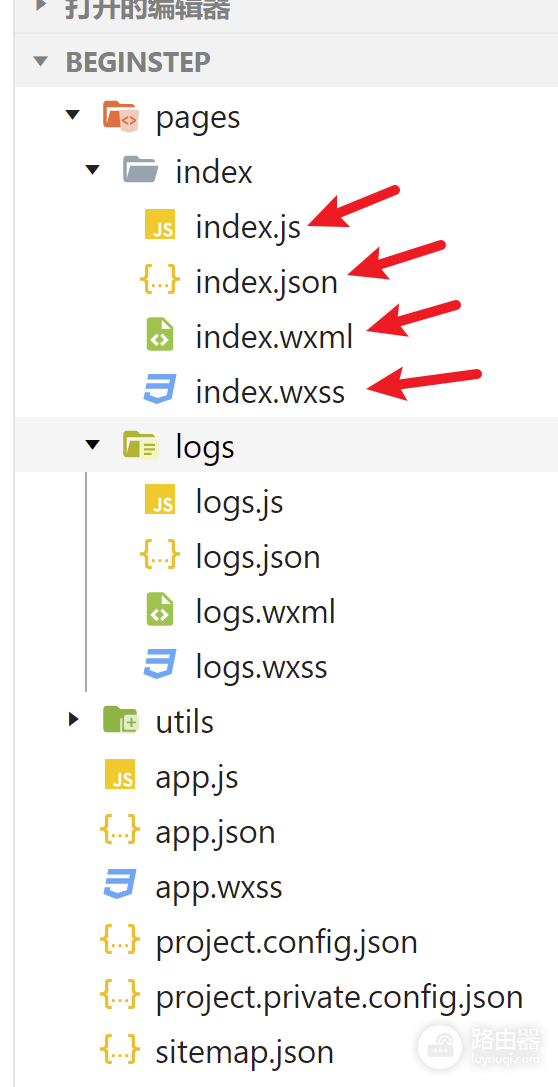Click the blue CSS icon for index.wxss
558x1087 pixels.
tap(160, 390)
